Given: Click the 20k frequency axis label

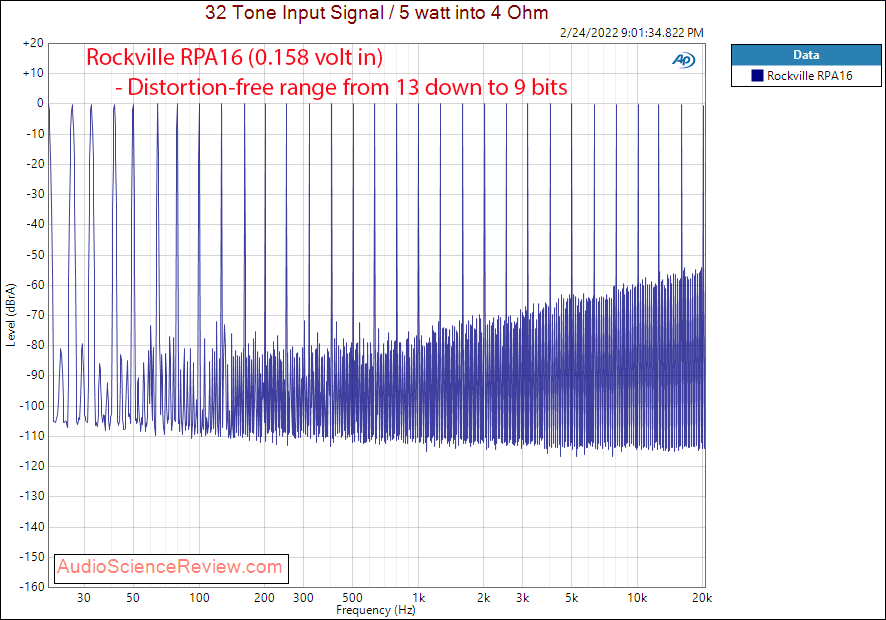Looking at the screenshot, I should 702,598.
